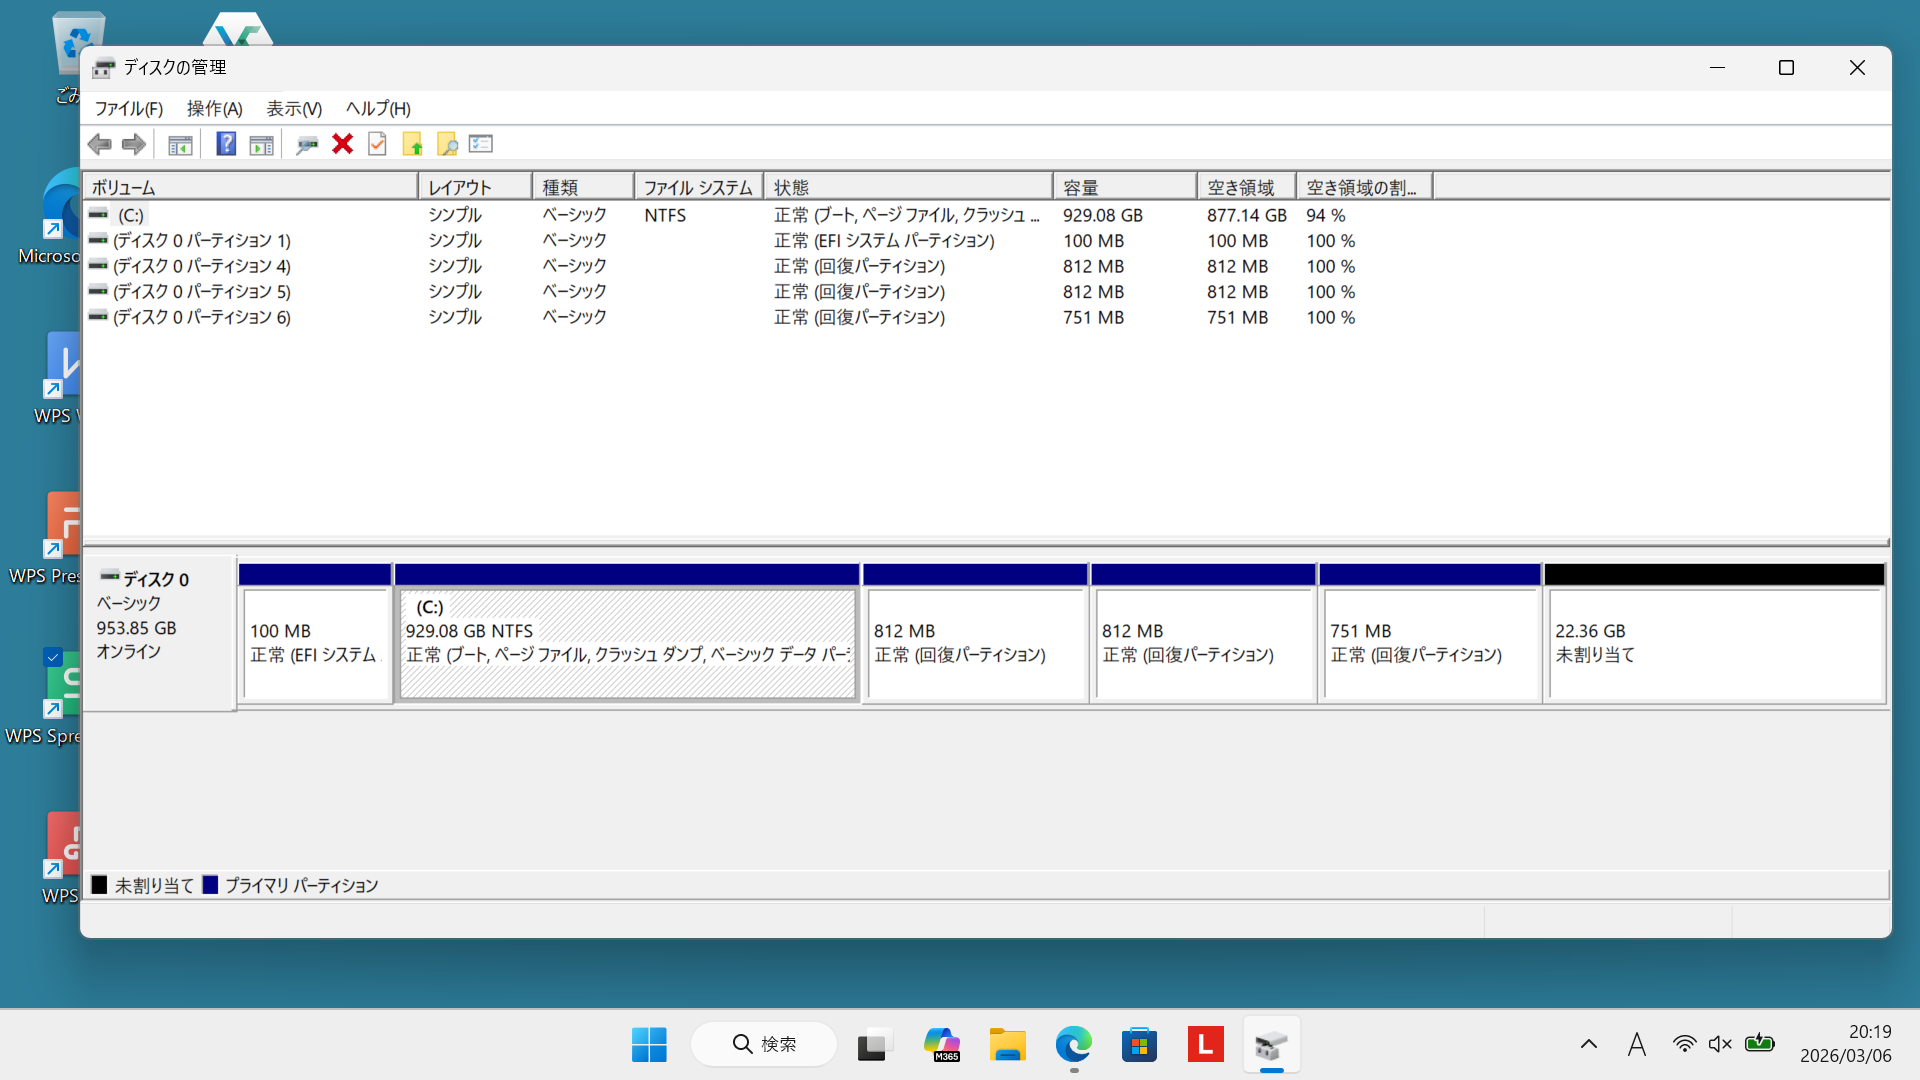1920x1080 pixels.
Task: Click the blue プライマリ パーティション legend swatch
Action: 210,885
